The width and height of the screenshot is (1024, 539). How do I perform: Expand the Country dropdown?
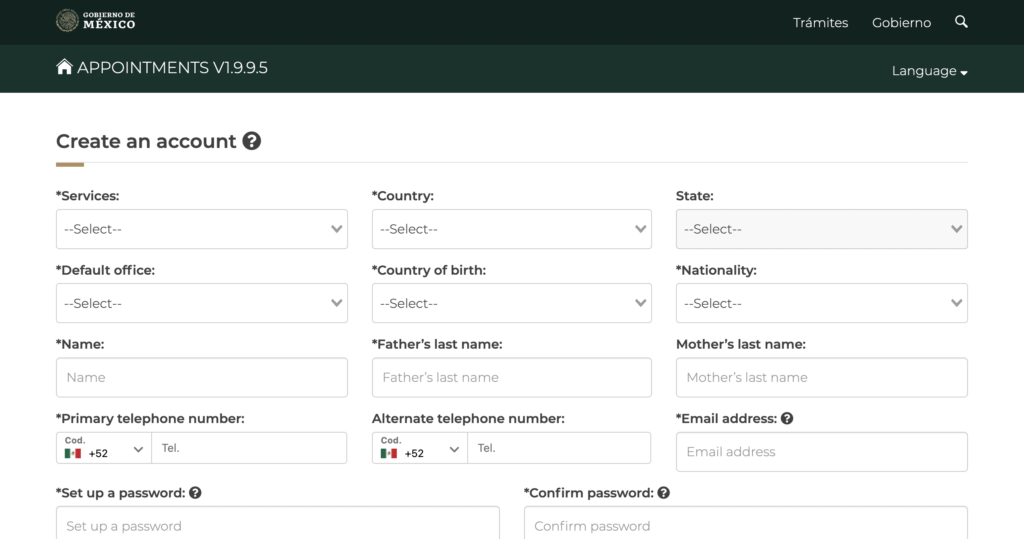(511, 229)
